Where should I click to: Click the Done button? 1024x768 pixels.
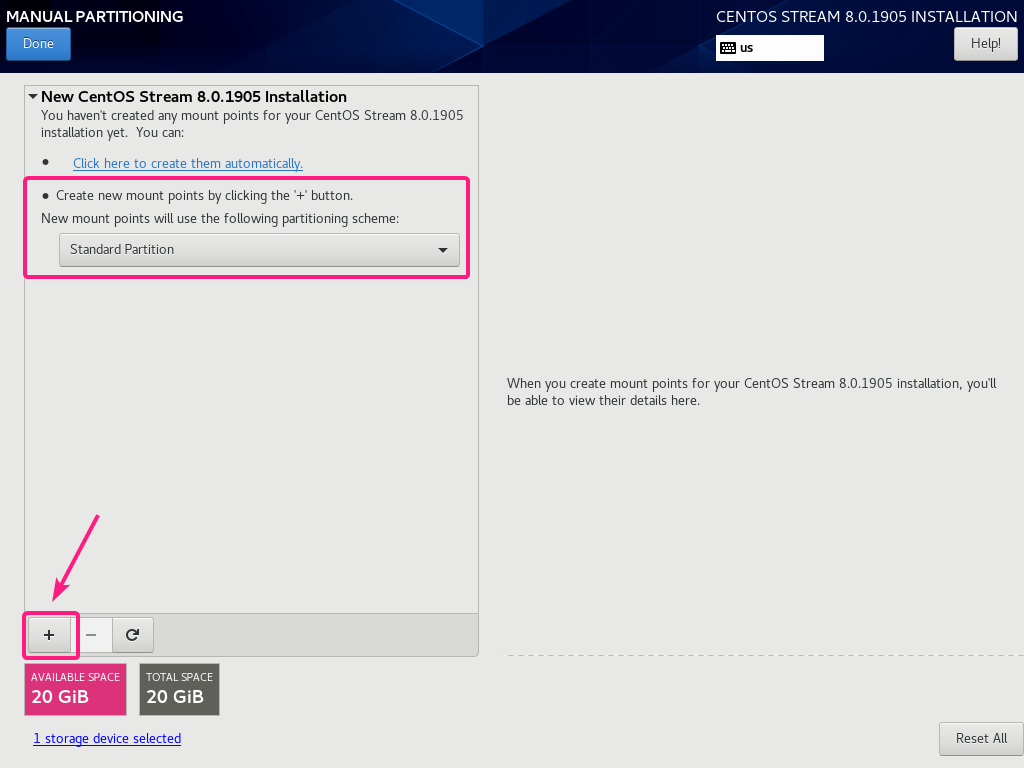[39, 44]
